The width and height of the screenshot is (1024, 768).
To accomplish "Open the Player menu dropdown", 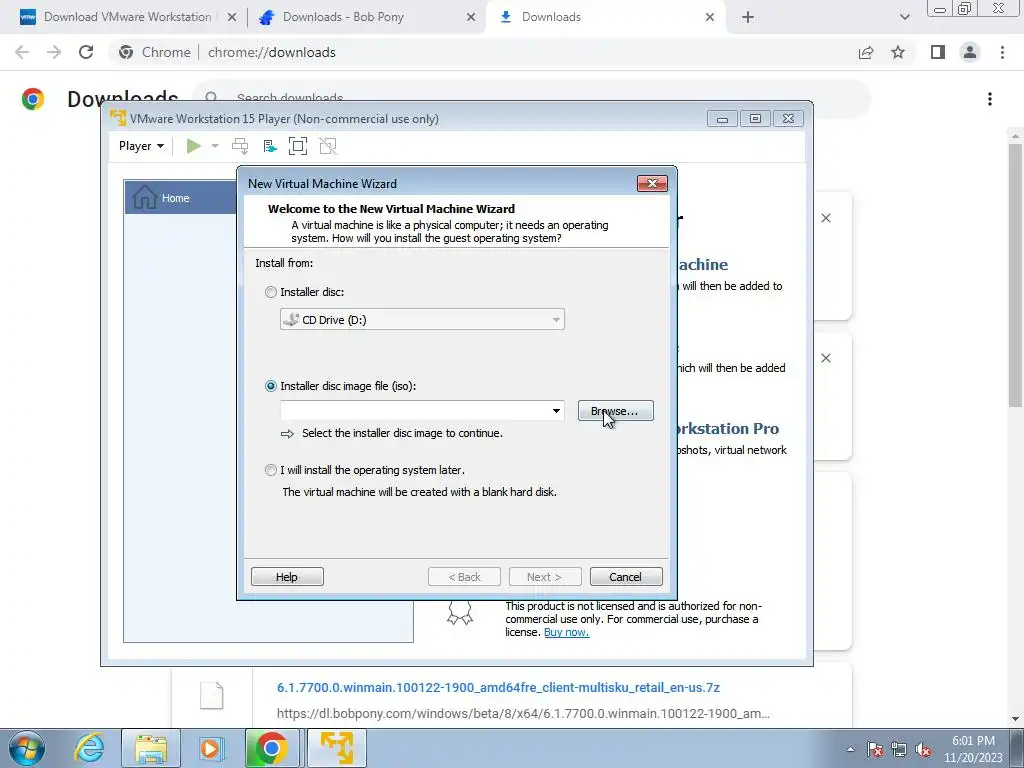I will point(141,146).
